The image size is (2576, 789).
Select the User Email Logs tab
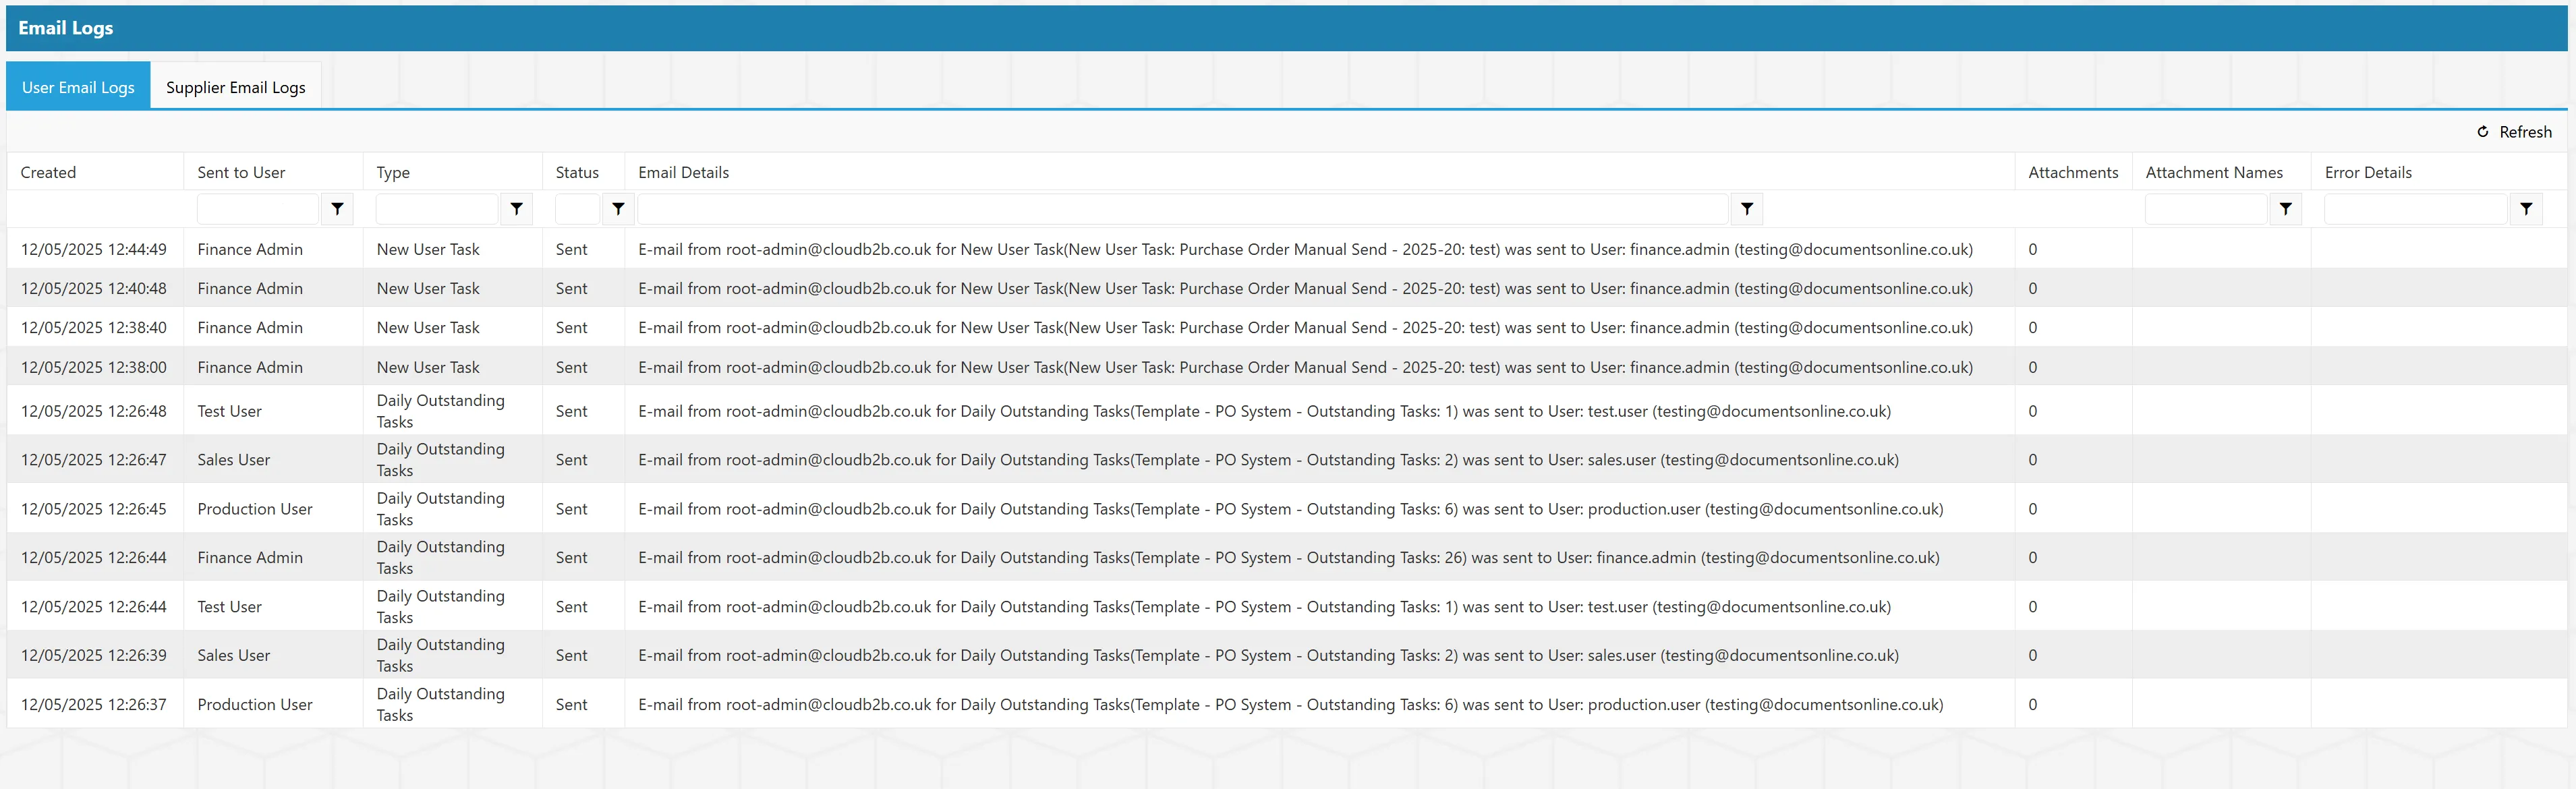point(78,87)
